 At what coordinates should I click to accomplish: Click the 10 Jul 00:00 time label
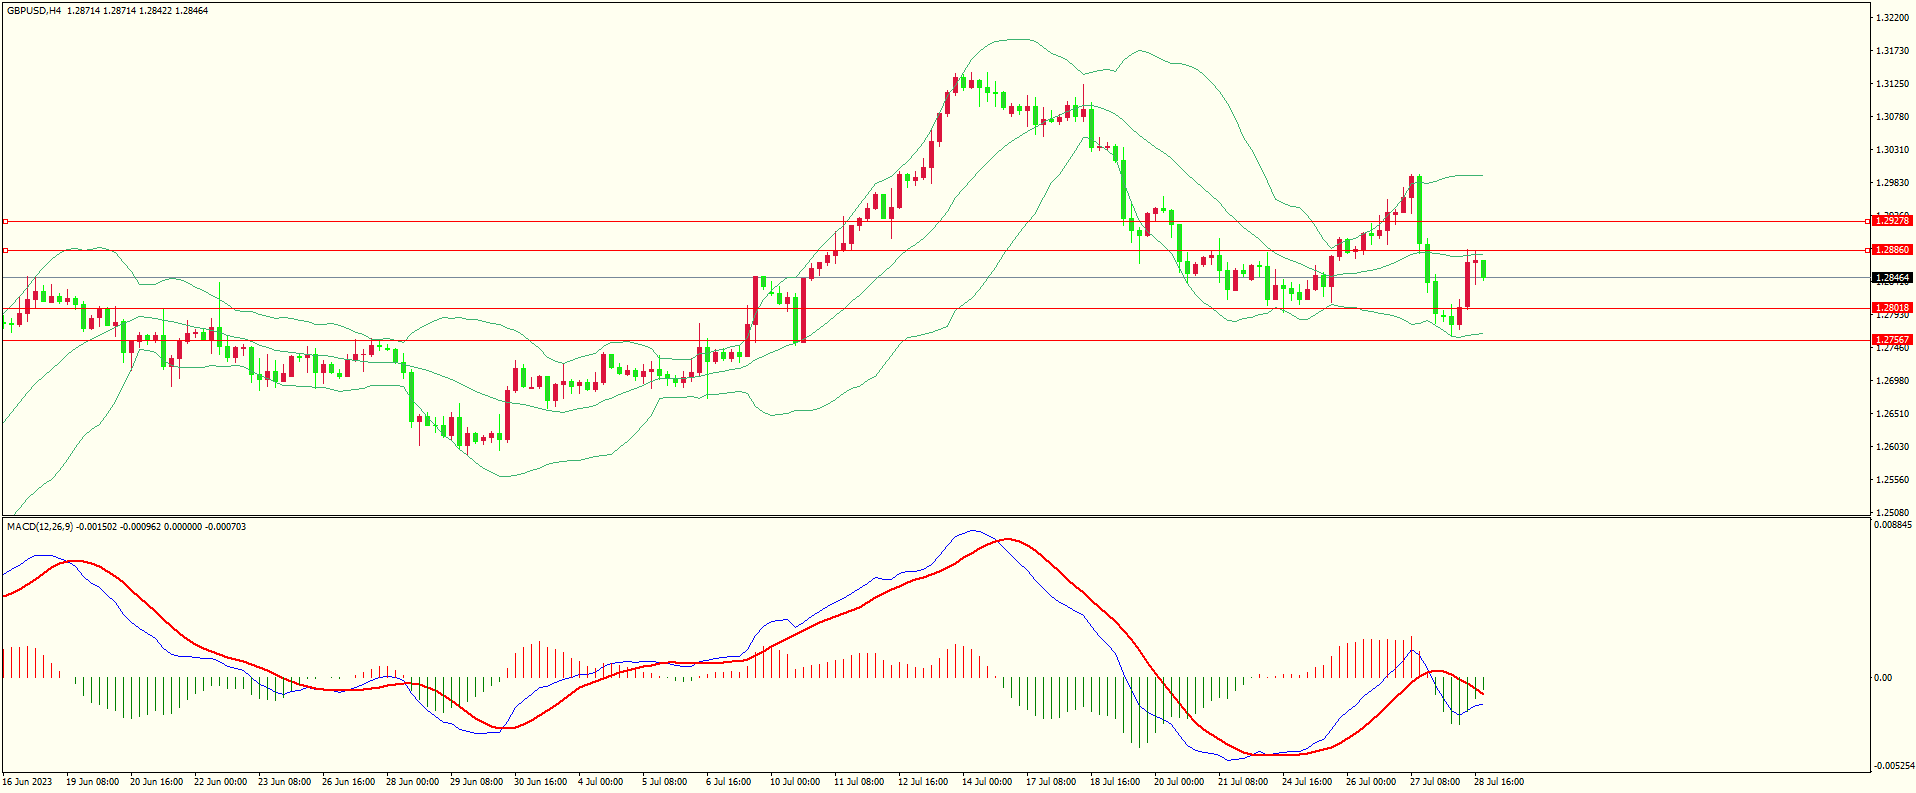[x=795, y=782]
